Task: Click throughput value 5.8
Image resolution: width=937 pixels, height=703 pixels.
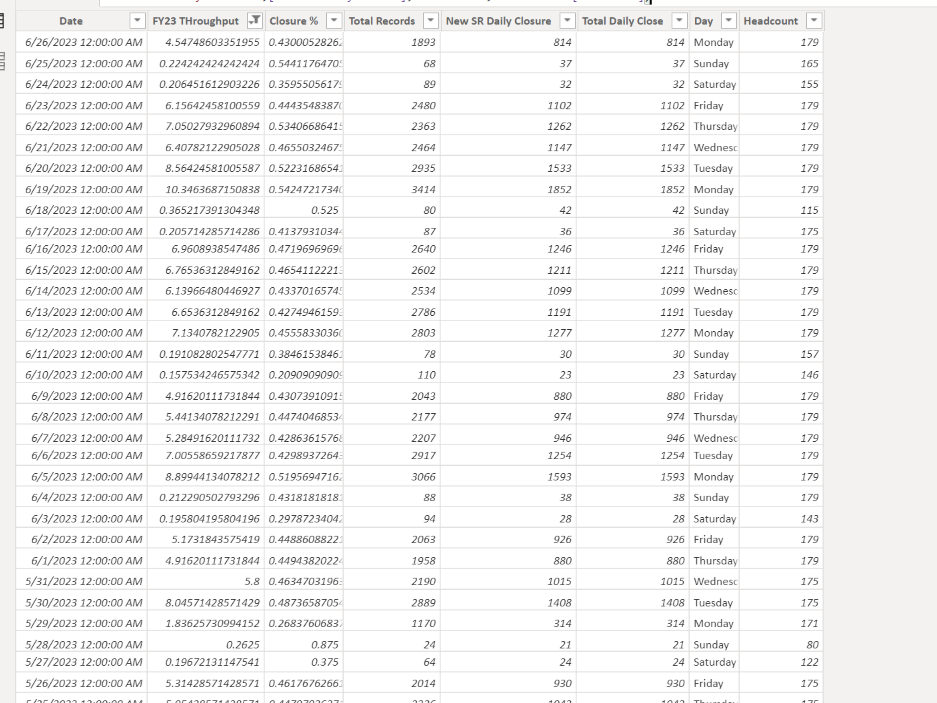Action: click(252, 582)
